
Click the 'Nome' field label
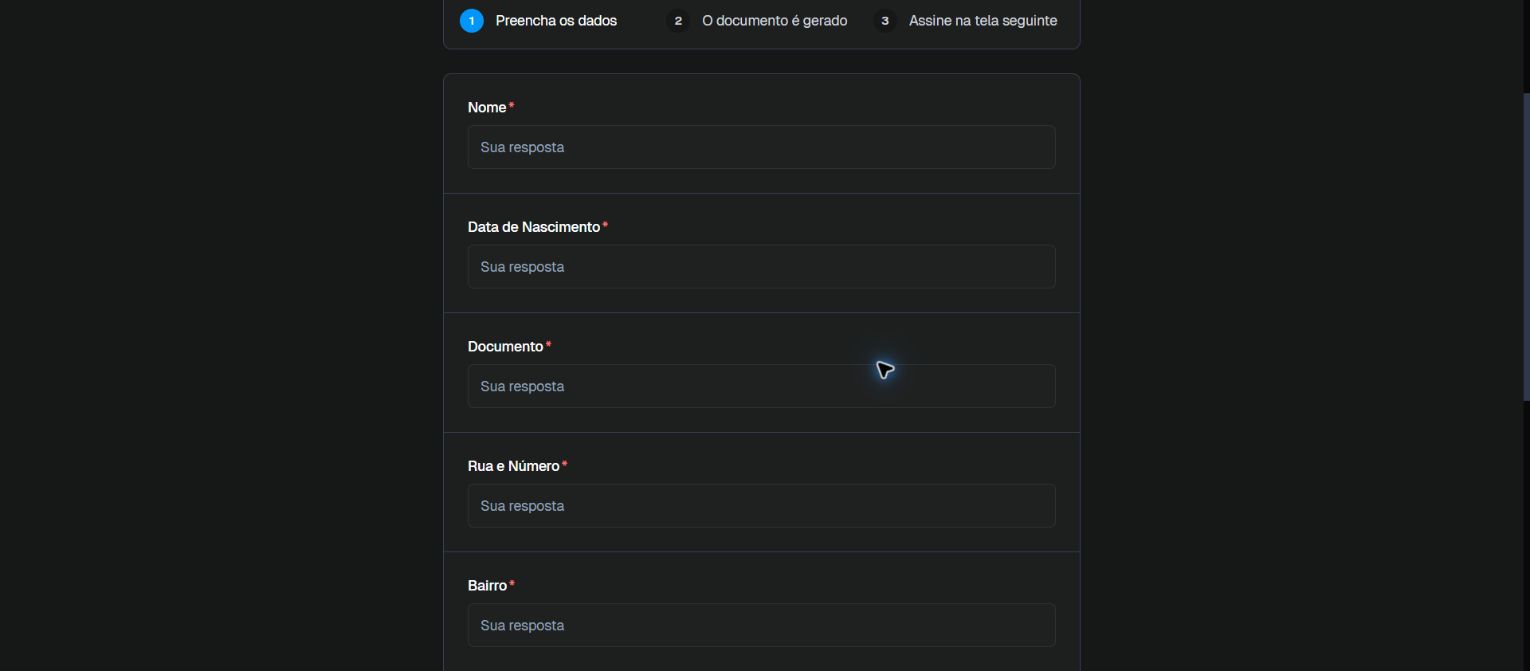[x=487, y=107]
